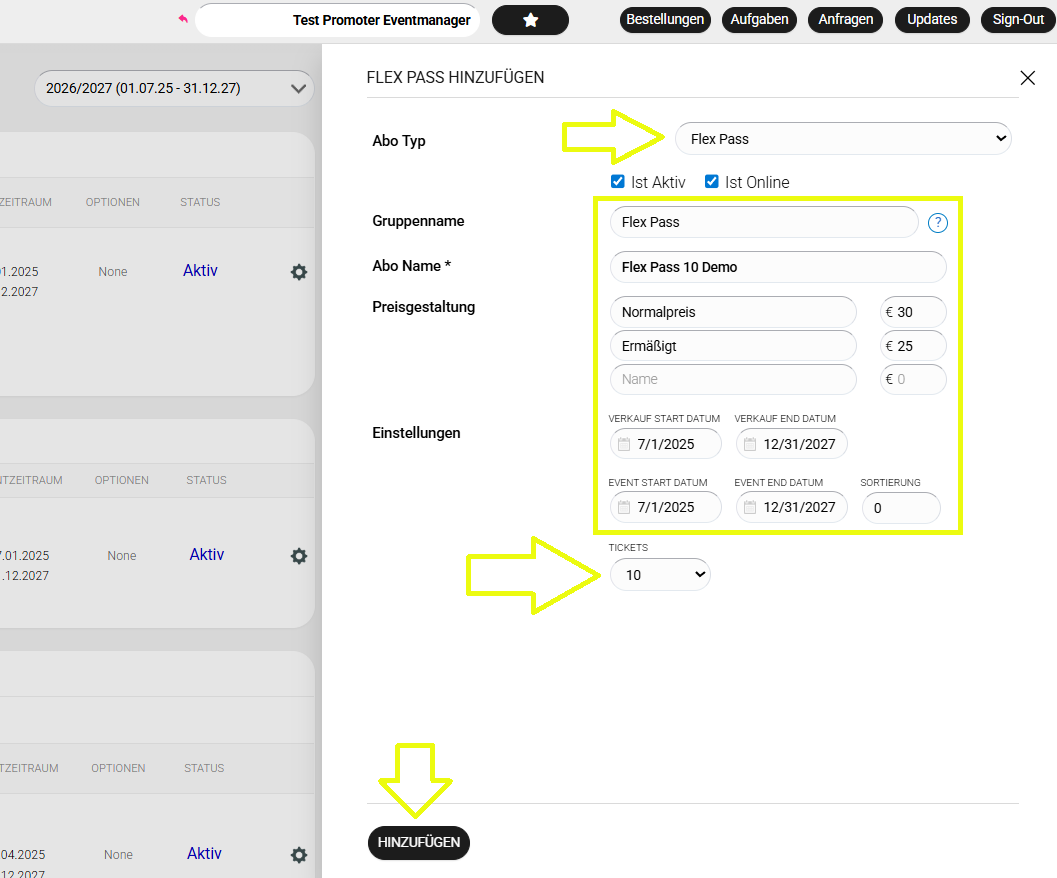Open settings gear for the first subscription row

298,272
